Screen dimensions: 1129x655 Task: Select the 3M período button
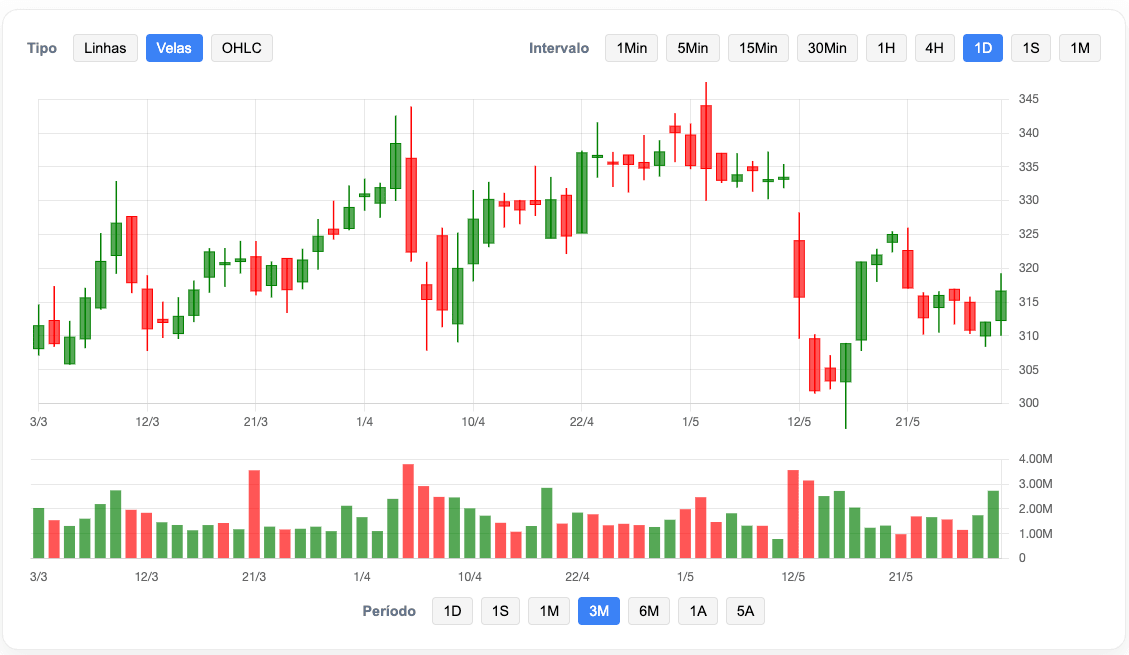(x=599, y=611)
